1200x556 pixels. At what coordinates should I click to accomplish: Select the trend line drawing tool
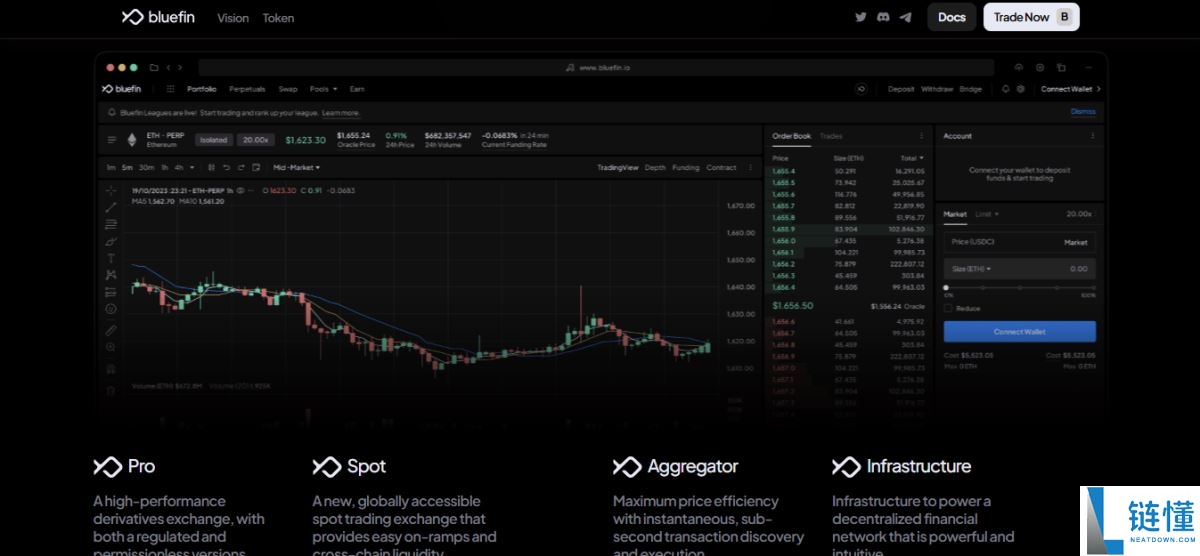(x=111, y=207)
